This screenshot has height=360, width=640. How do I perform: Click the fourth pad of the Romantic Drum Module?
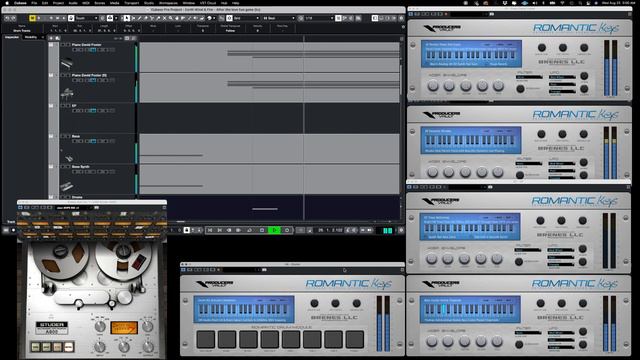pyautogui.click(x=269, y=340)
